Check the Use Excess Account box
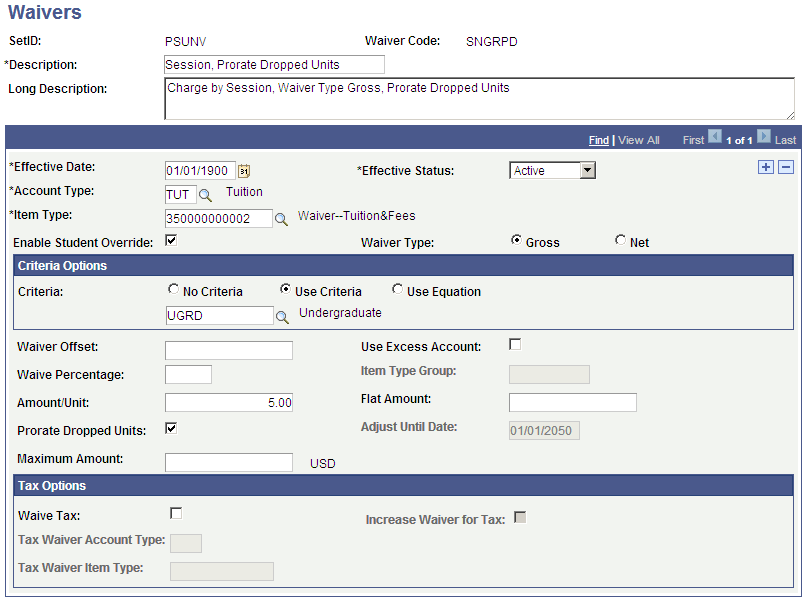This screenshot has width=807, height=600. pyautogui.click(x=514, y=344)
